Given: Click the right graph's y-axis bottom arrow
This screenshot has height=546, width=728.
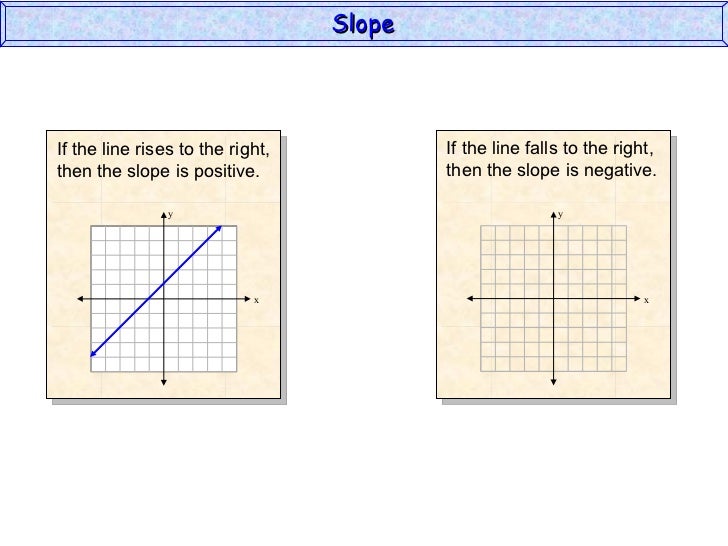Looking at the screenshot, I should click(554, 384).
